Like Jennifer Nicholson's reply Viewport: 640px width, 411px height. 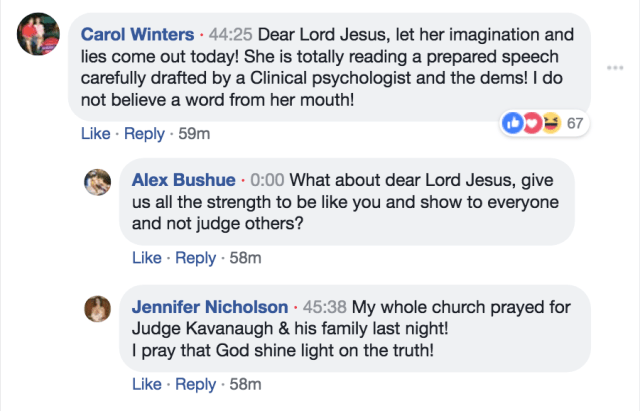click(147, 384)
